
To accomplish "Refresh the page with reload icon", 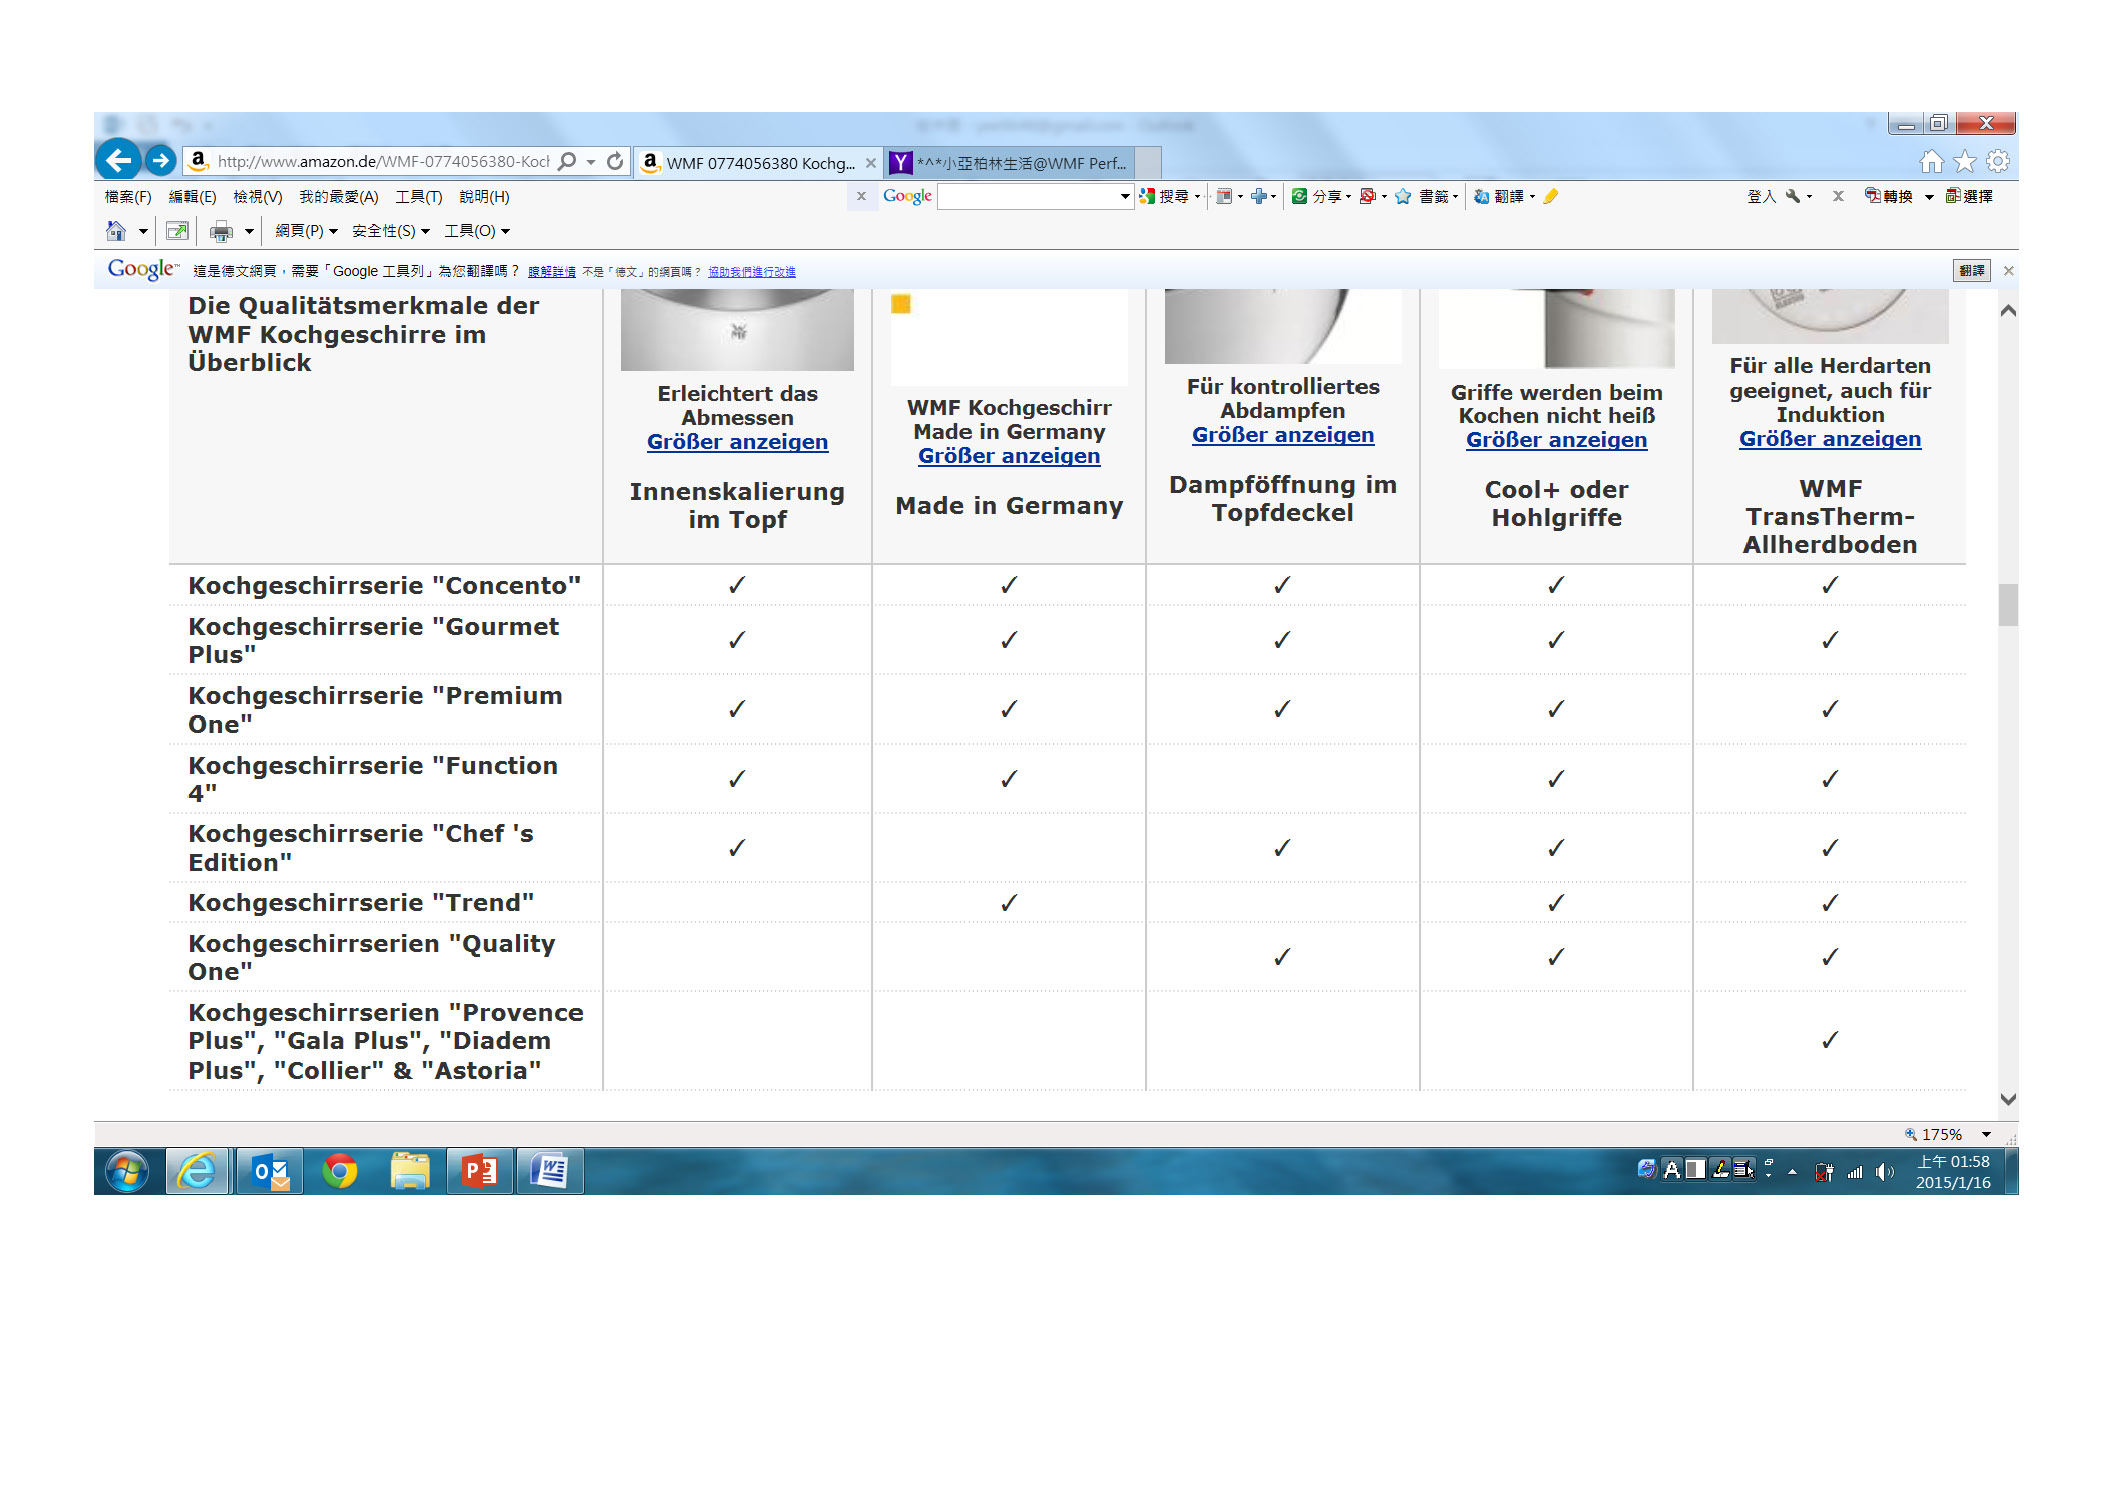I will 615,161.
